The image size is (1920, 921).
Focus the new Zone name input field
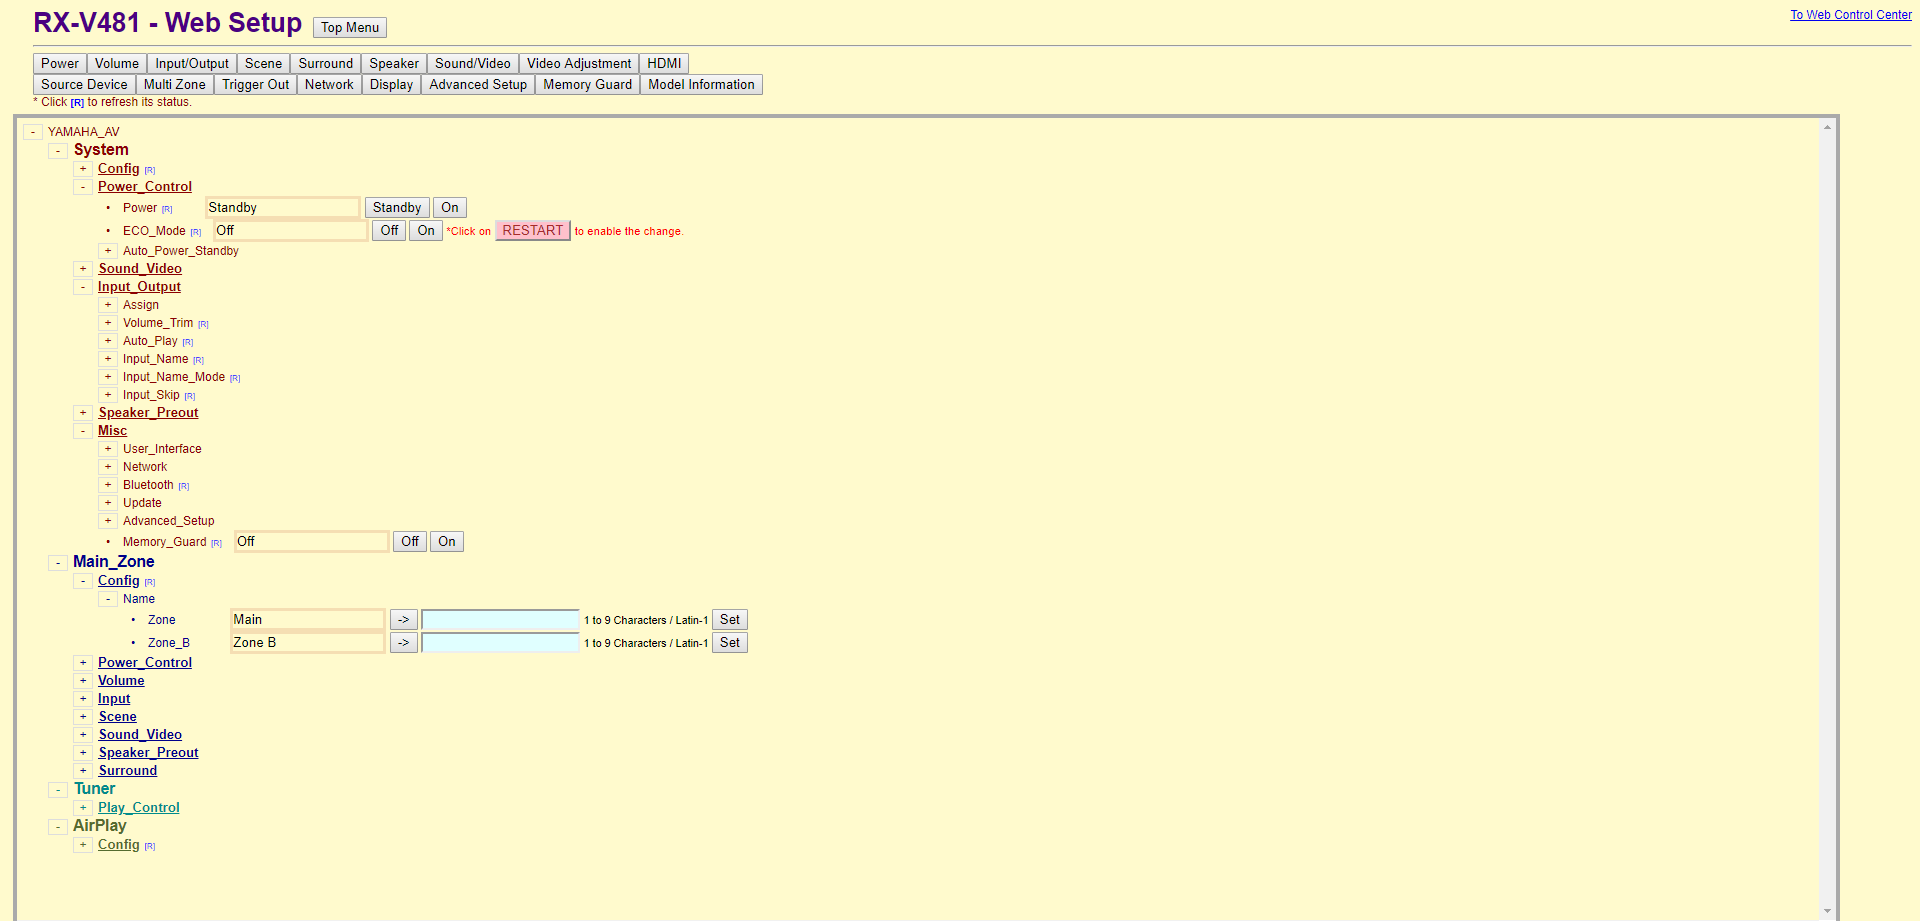click(500, 620)
